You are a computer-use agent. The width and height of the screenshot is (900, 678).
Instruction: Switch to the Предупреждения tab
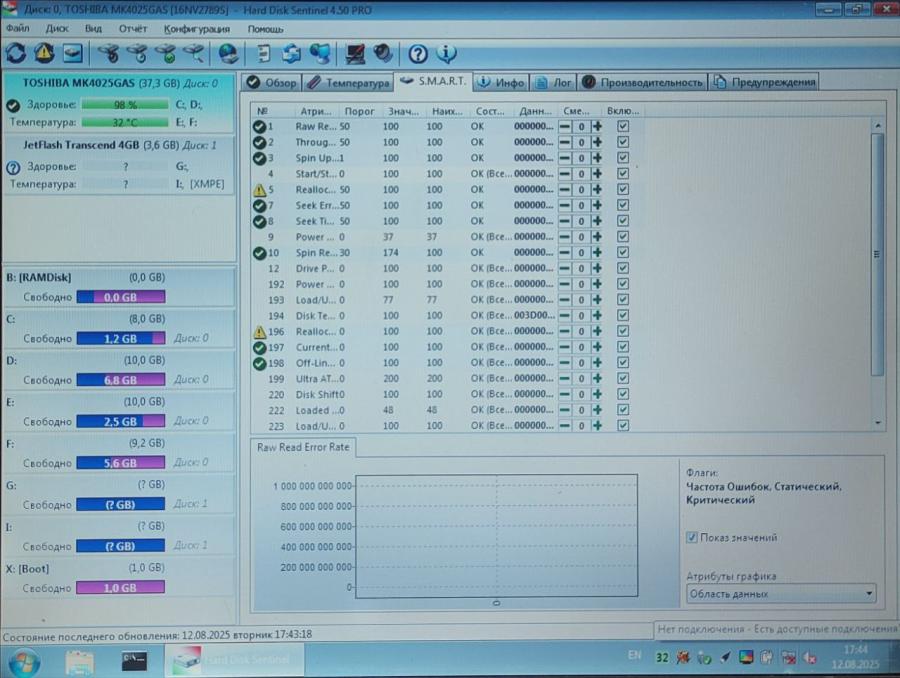click(764, 82)
